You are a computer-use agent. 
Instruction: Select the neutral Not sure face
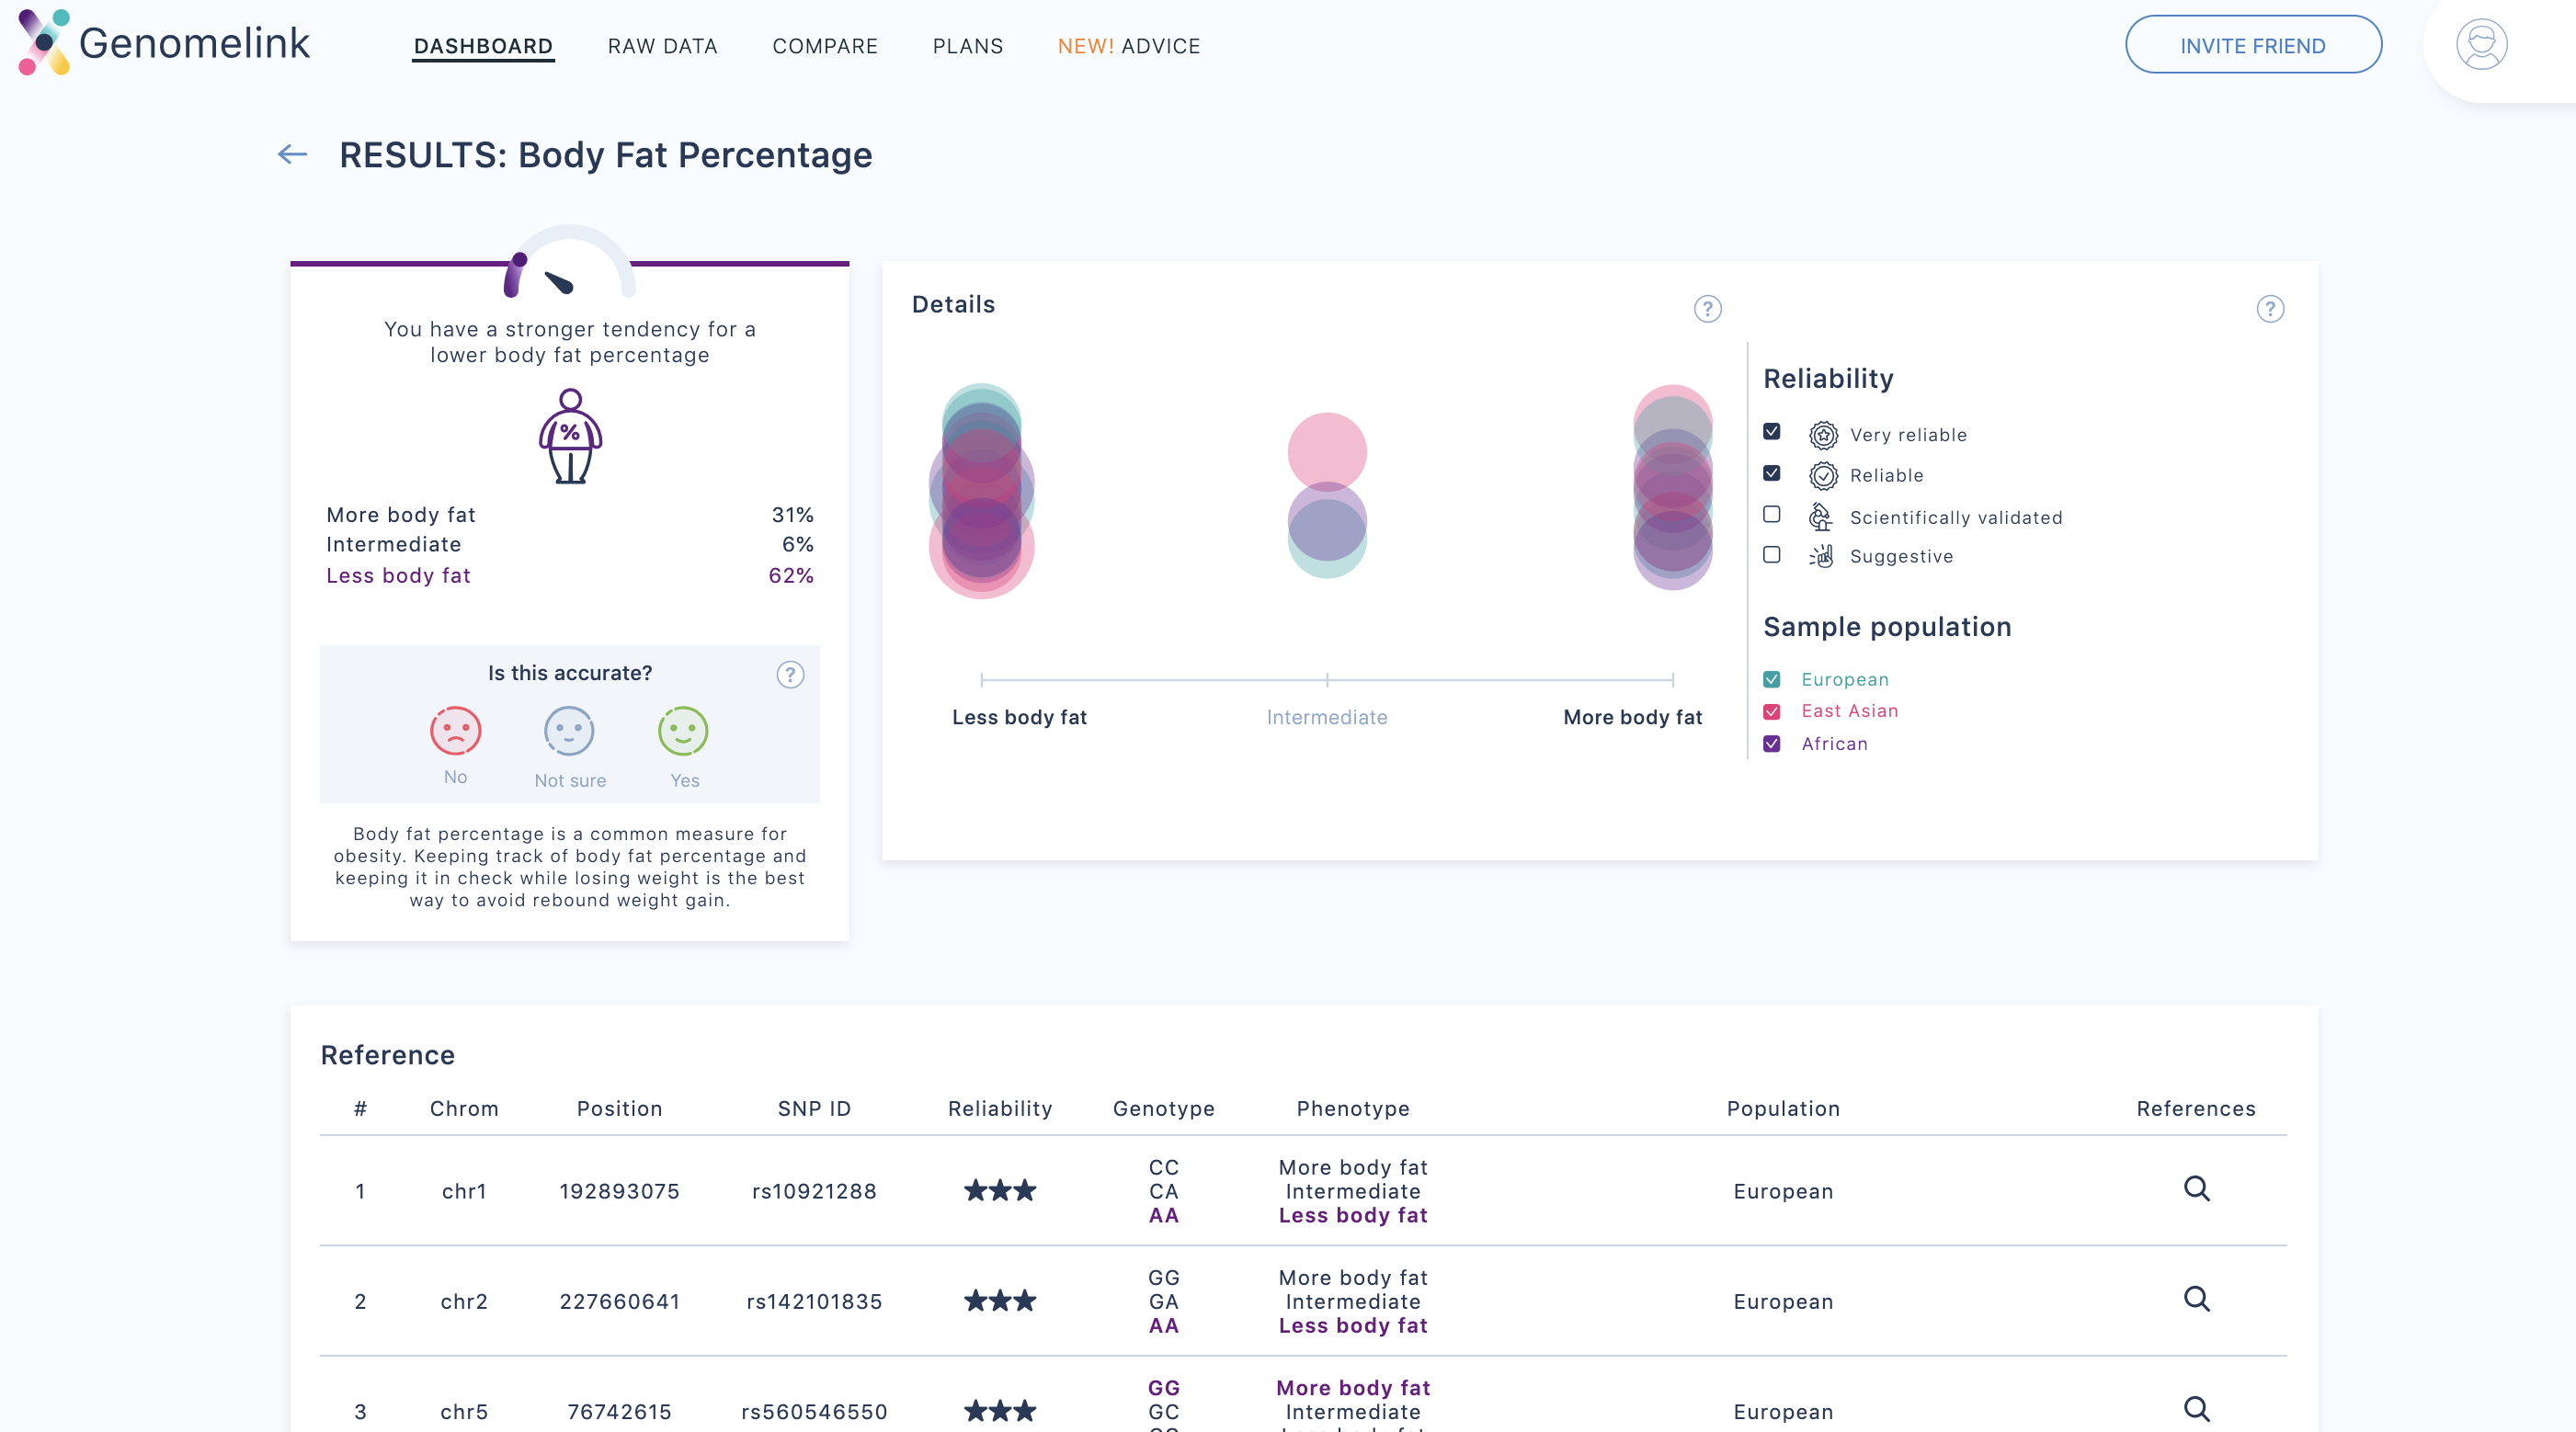coord(569,731)
